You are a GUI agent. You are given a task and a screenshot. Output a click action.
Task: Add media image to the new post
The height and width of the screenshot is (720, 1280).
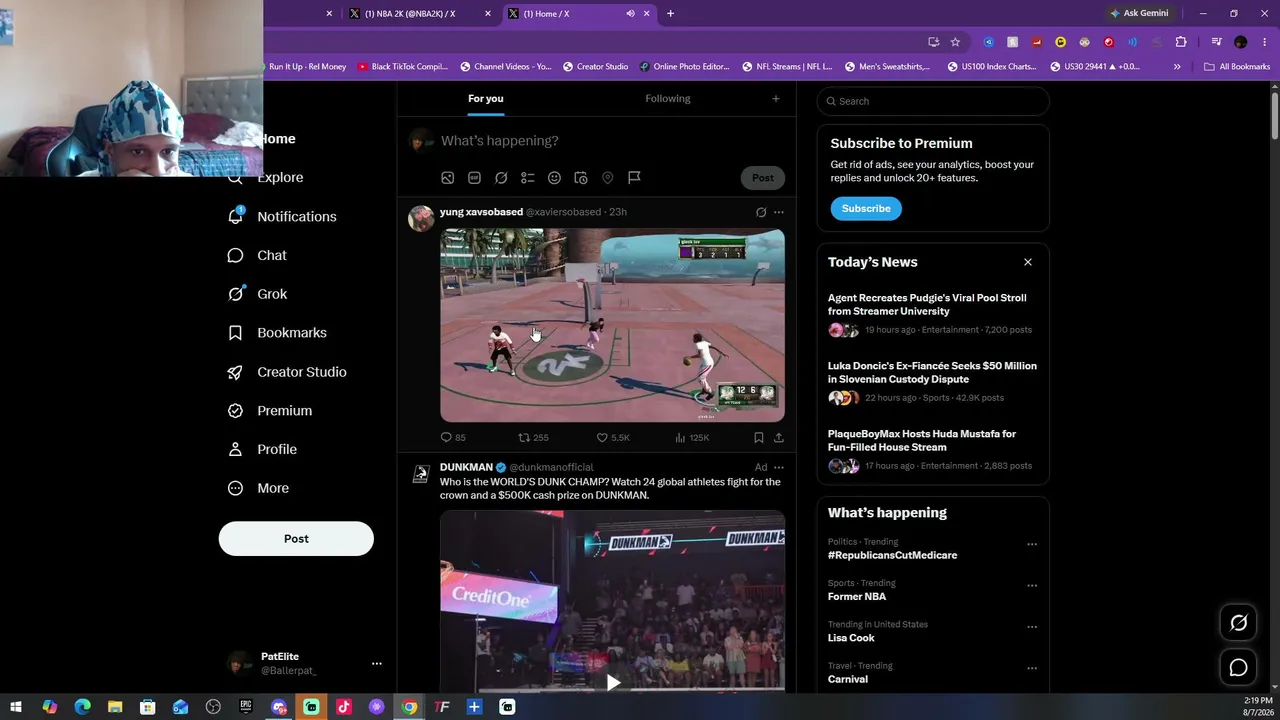(x=448, y=178)
